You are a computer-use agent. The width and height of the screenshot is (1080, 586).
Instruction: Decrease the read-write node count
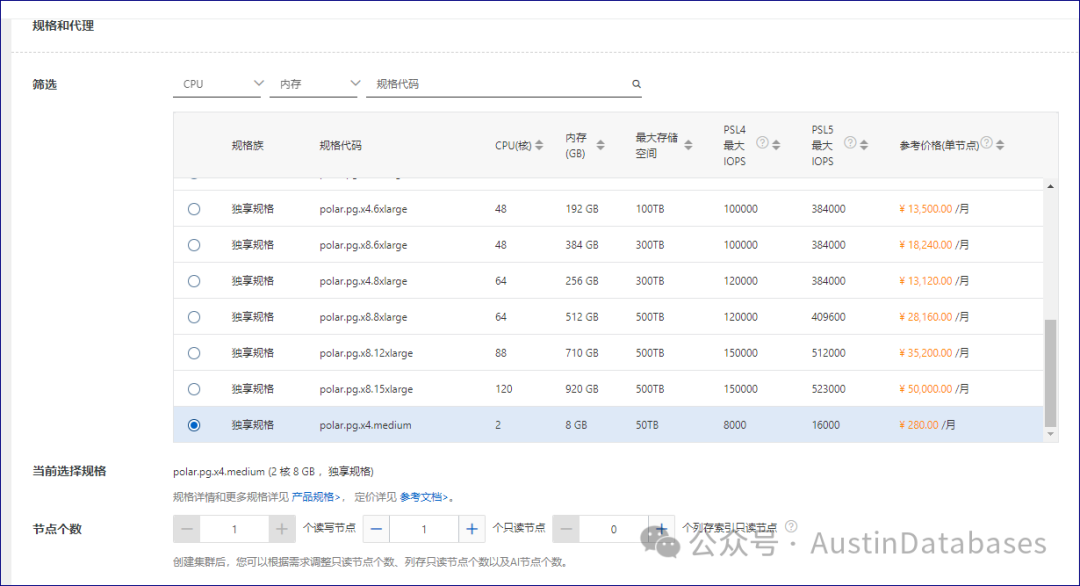point(187,530)
